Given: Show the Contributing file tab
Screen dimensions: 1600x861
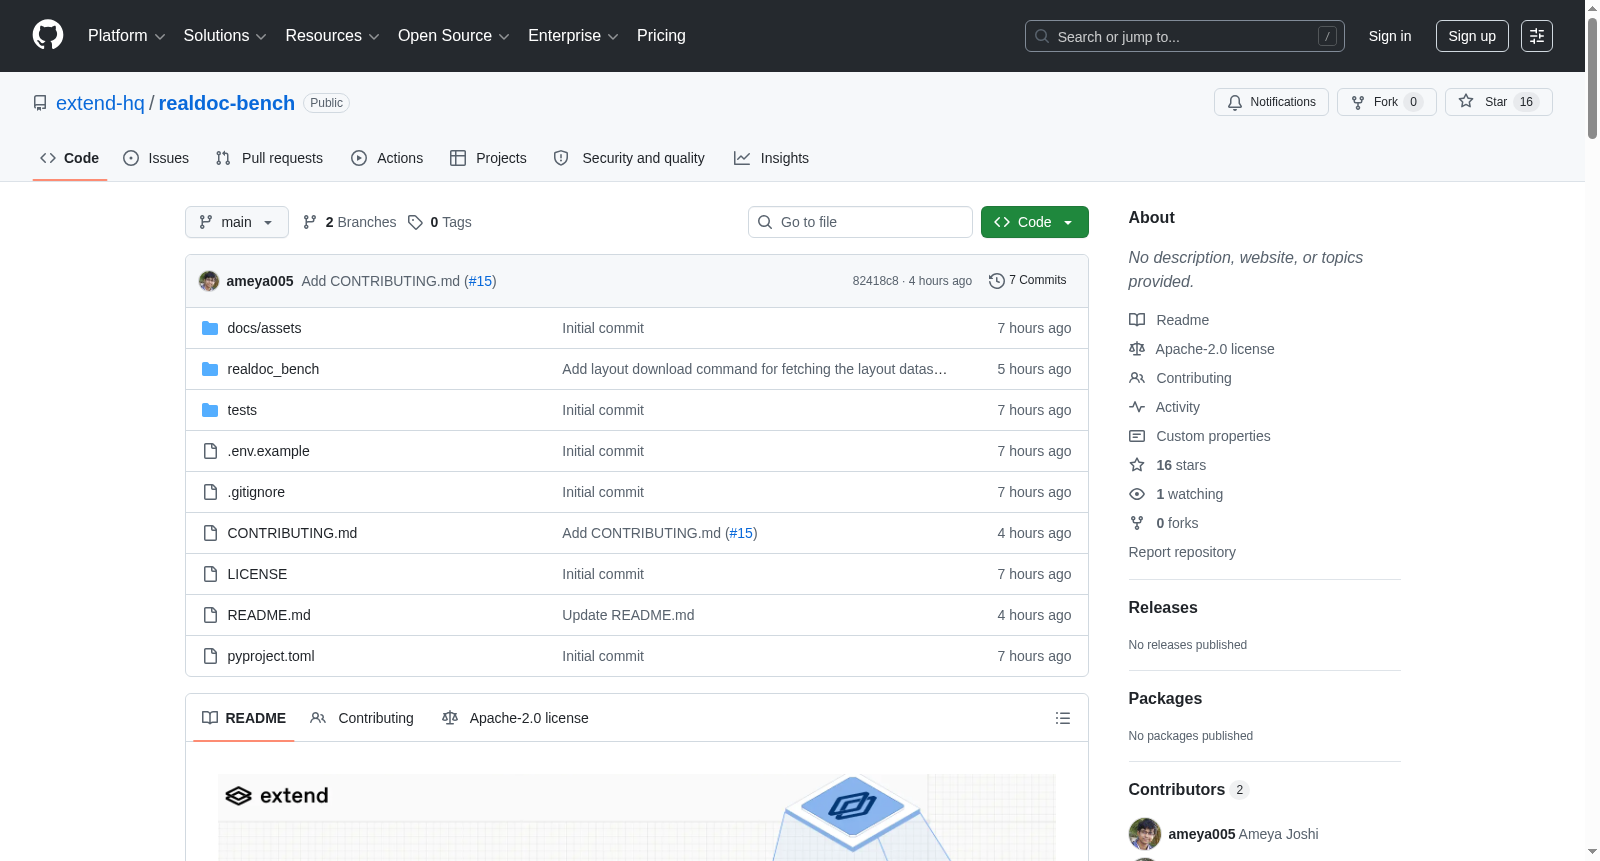Looking at the screenshot, I should (362, 718).
